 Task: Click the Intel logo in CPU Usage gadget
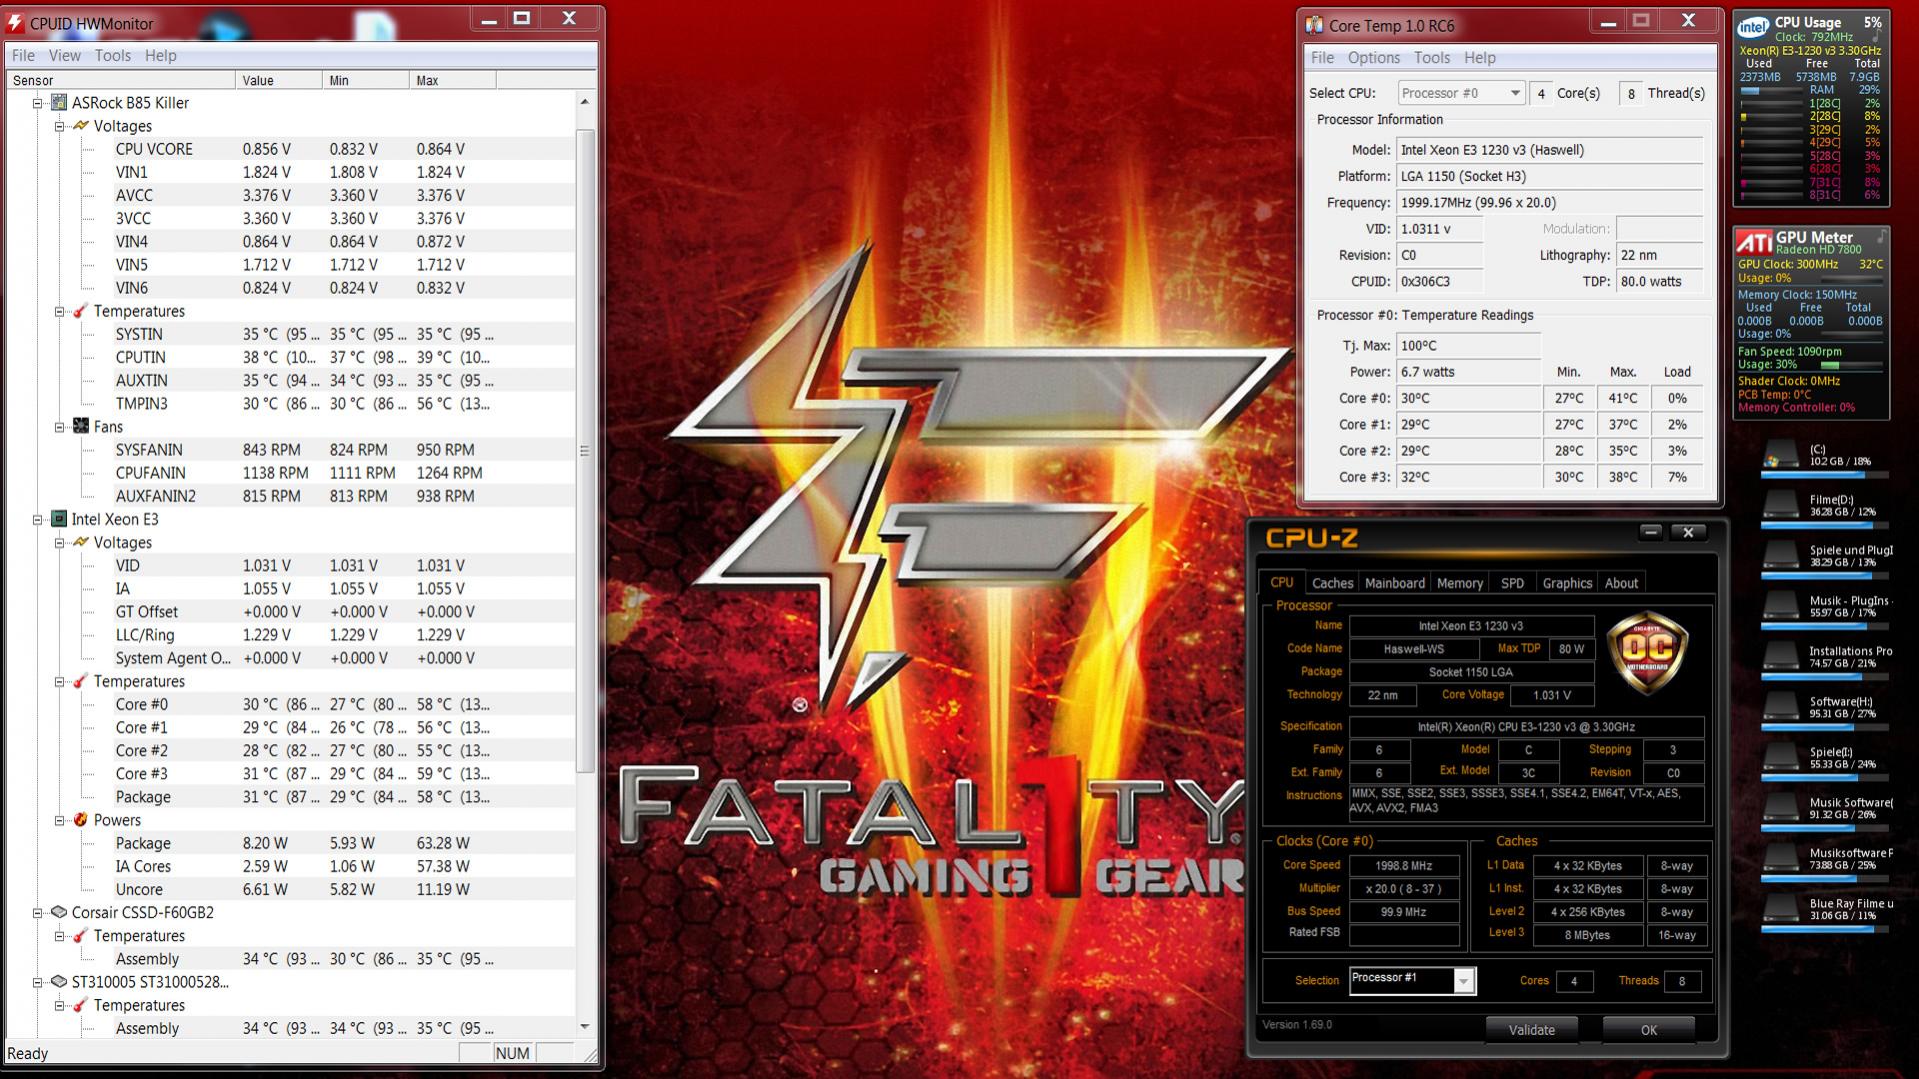pos(1753,28)
